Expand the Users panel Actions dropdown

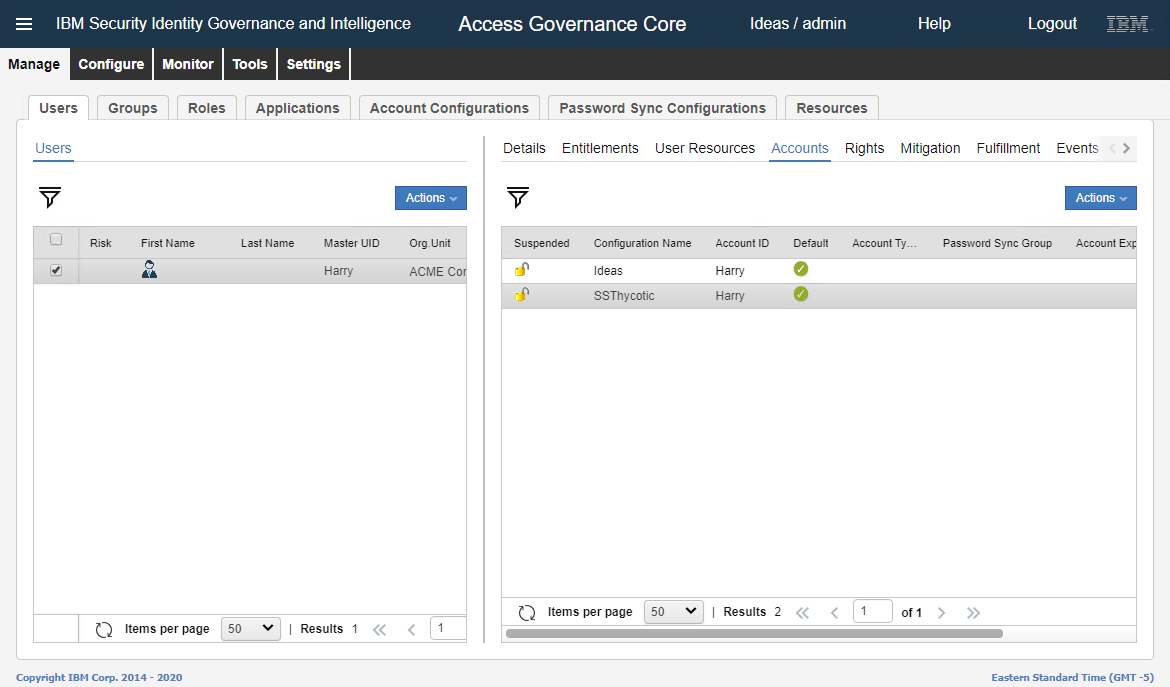pos(431,198)
